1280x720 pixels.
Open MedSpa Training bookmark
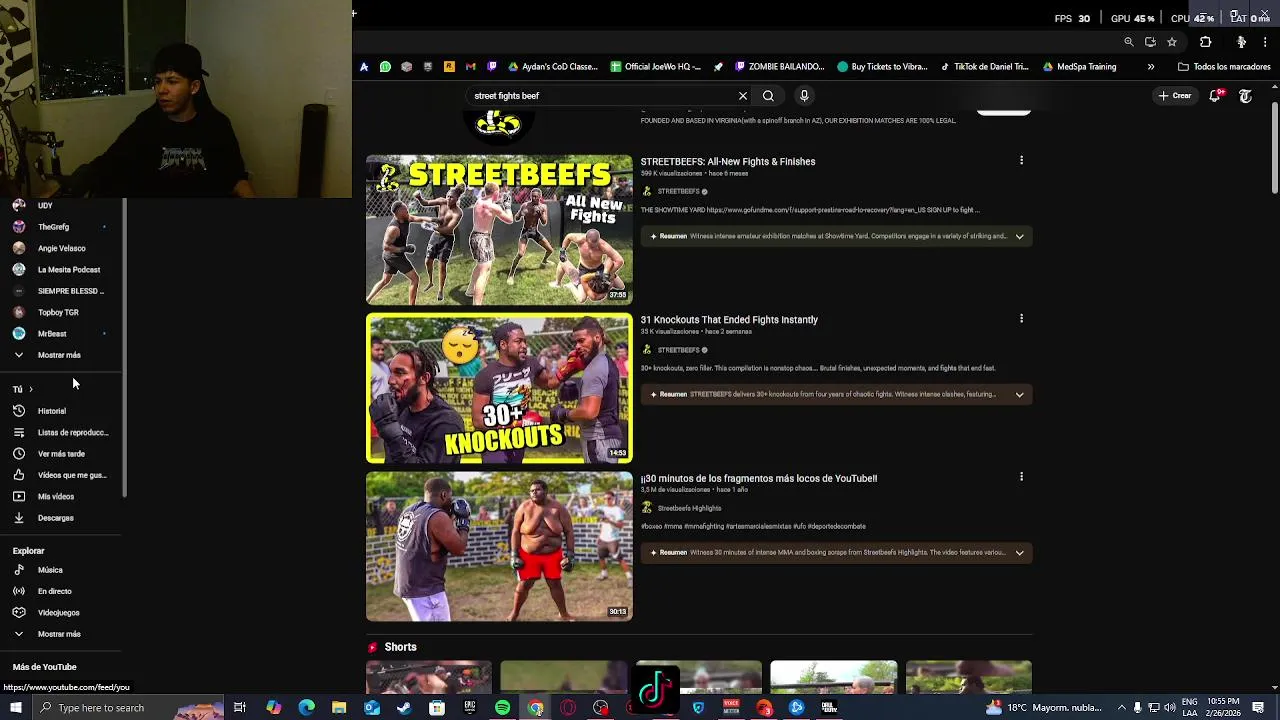1079,67
